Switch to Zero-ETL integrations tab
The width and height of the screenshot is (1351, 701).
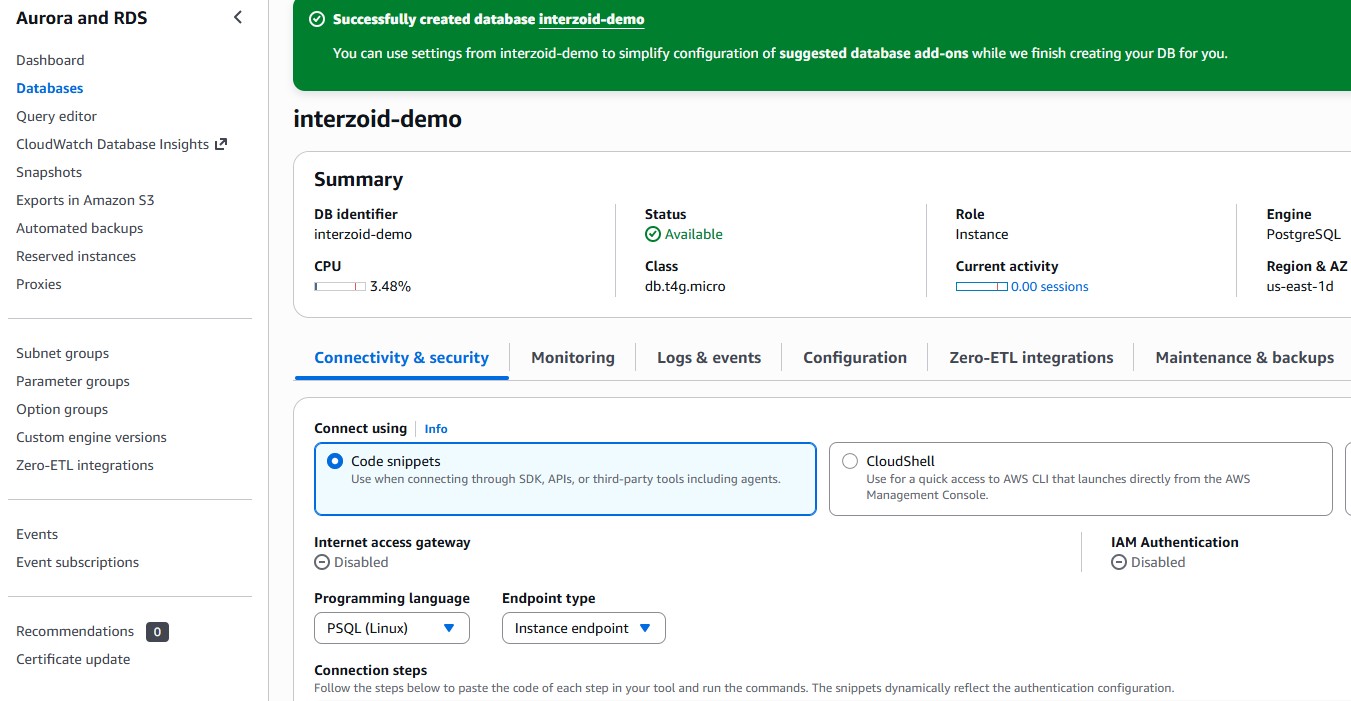(1031, 357)
